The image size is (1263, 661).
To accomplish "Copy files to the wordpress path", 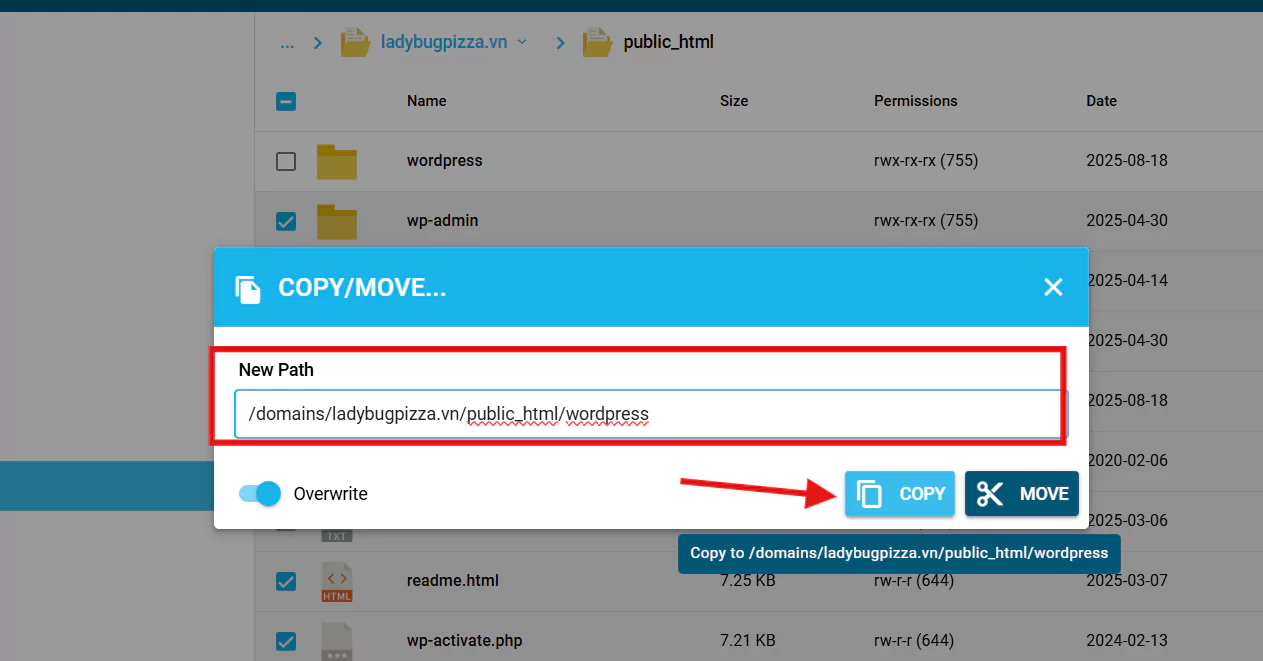I will click(x=900, y=494).
